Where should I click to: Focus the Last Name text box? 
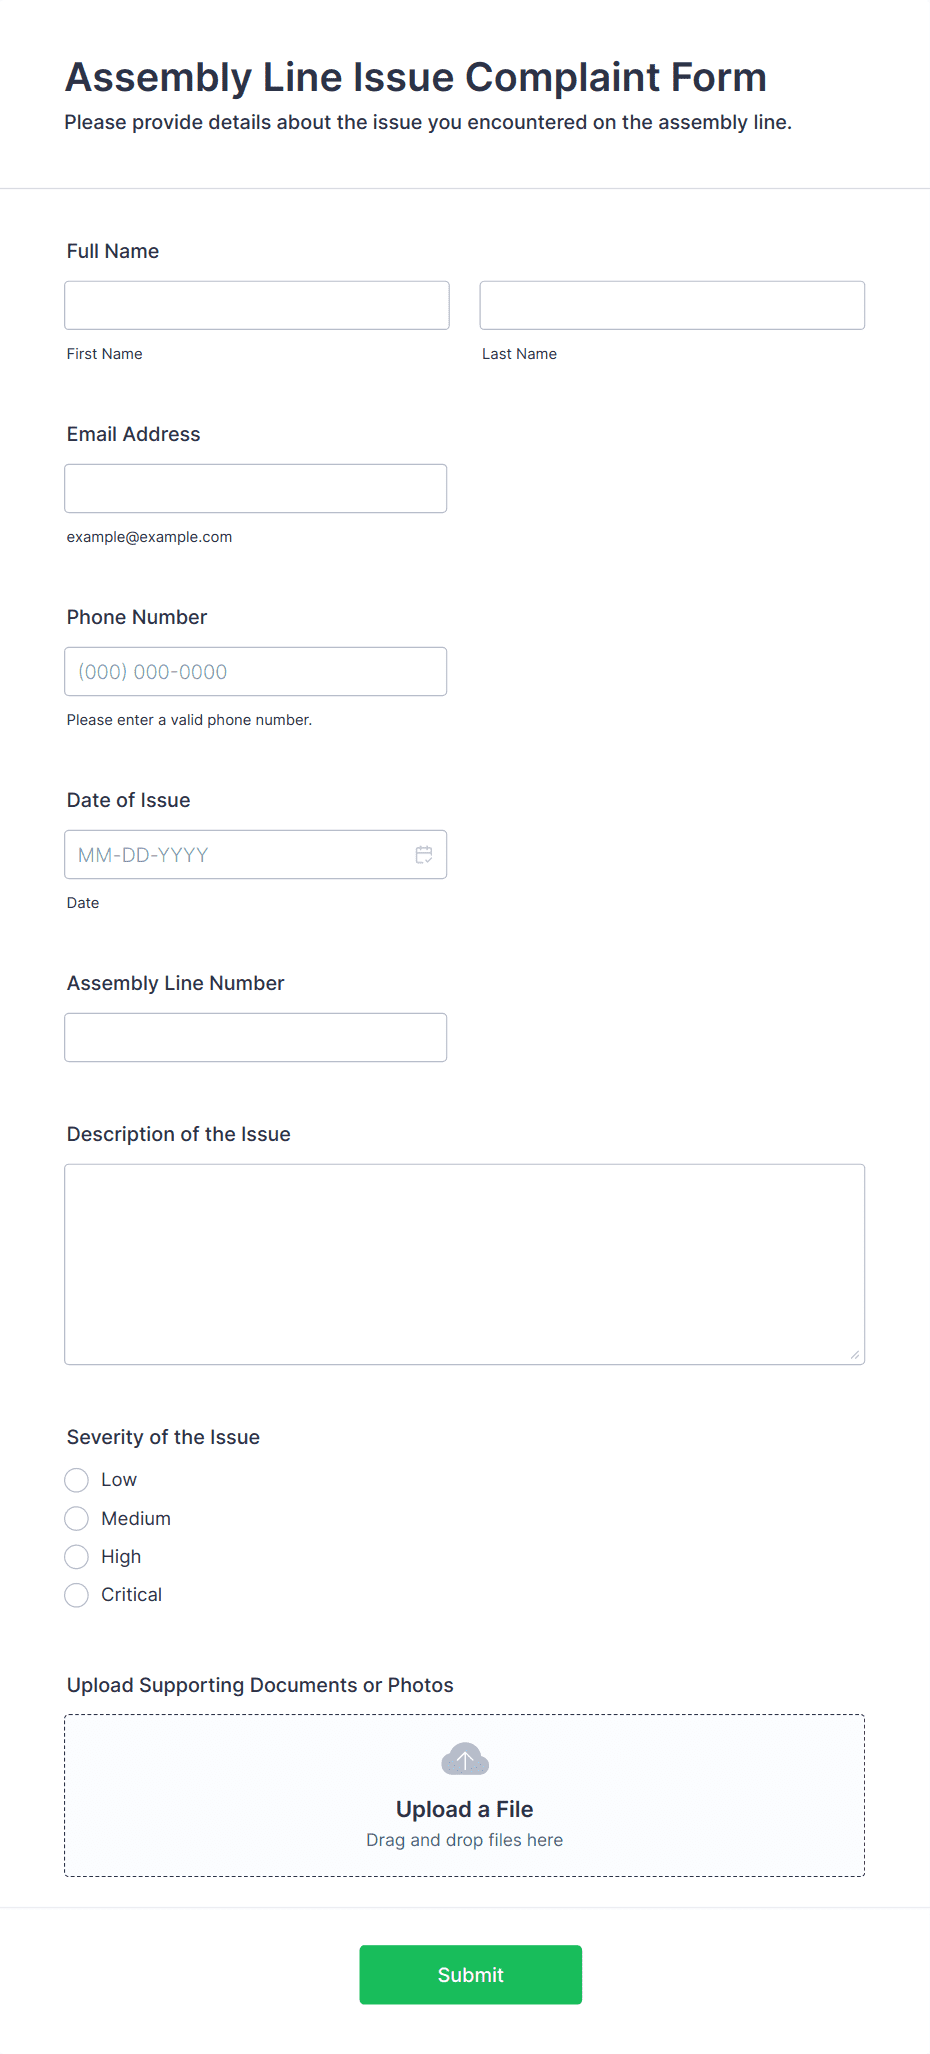[x=672, y=305]
